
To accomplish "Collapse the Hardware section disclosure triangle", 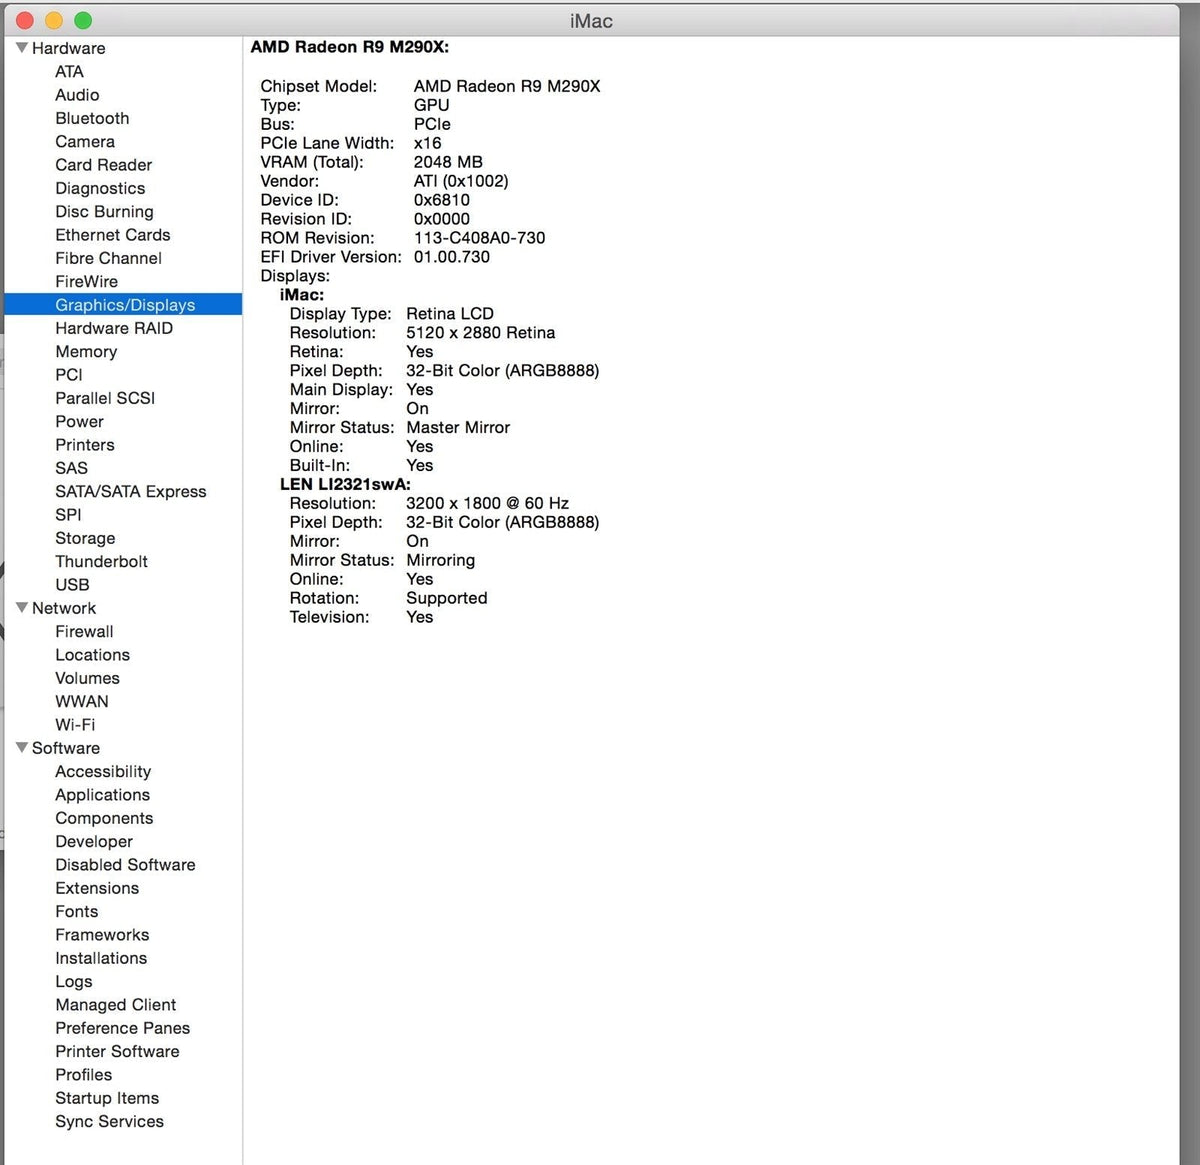I will [x=21, y=48].
